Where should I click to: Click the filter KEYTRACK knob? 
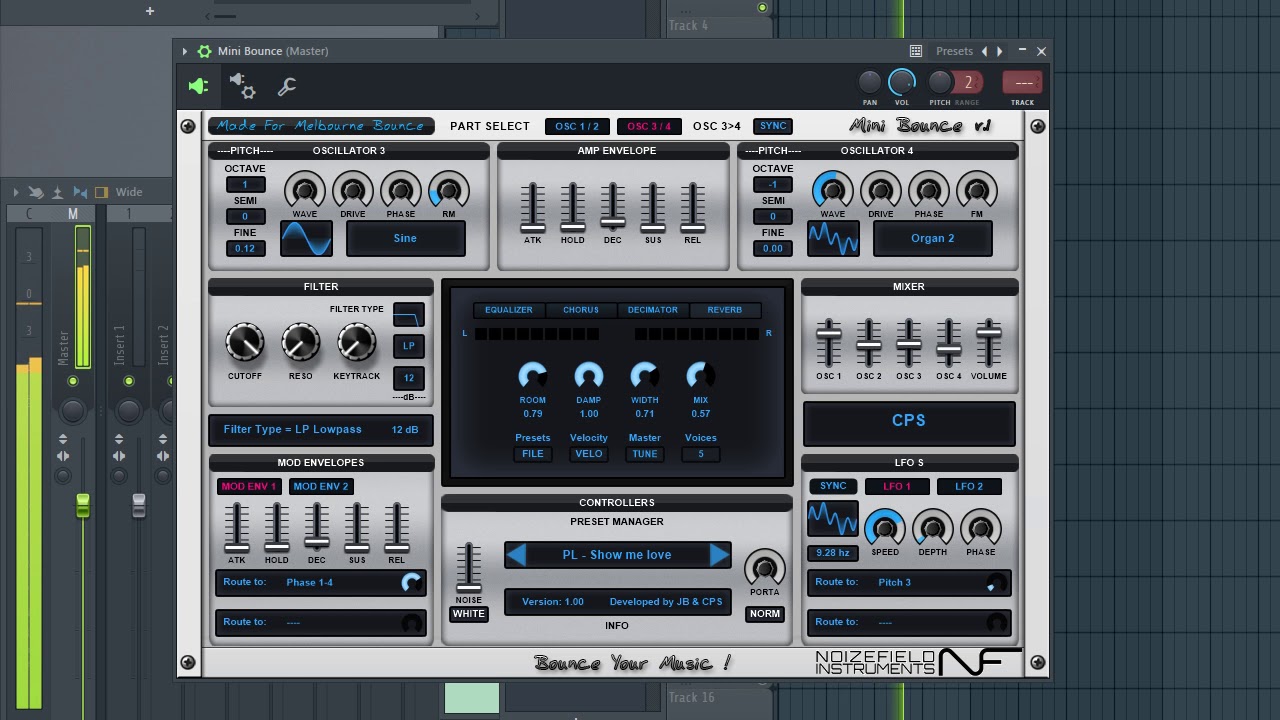[357, 344]
